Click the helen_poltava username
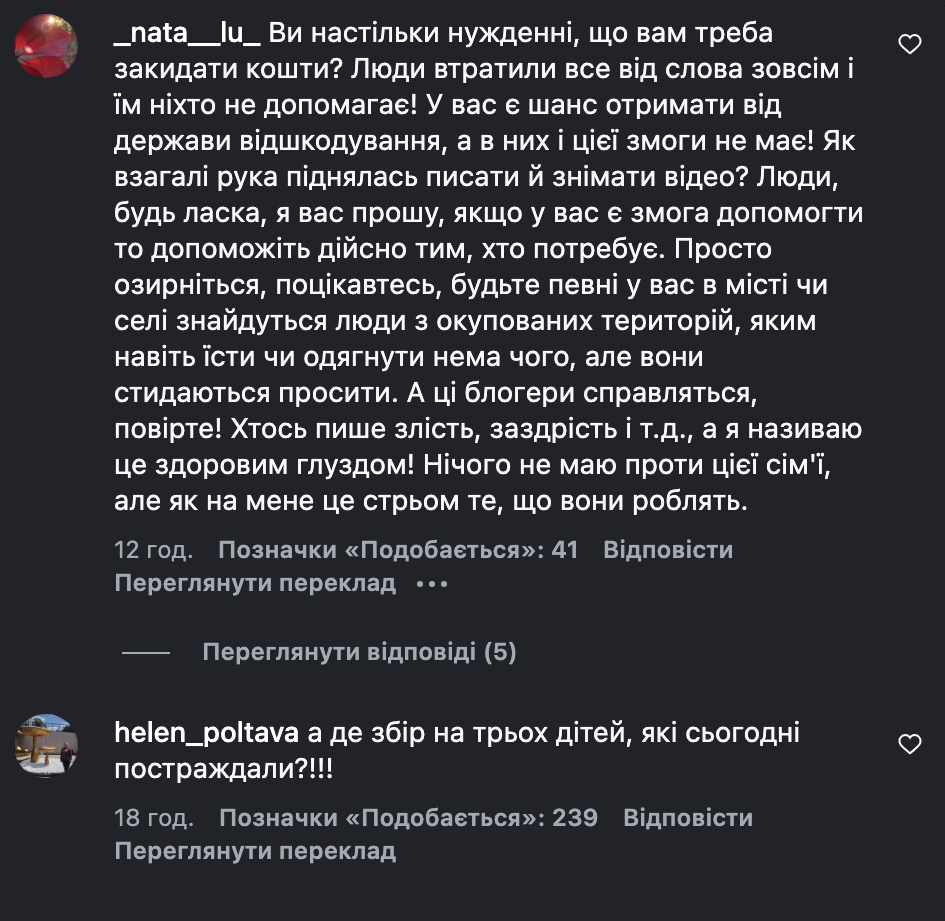Image resolution: width=945 pixels, height=921 pixels. coord(207,734)
